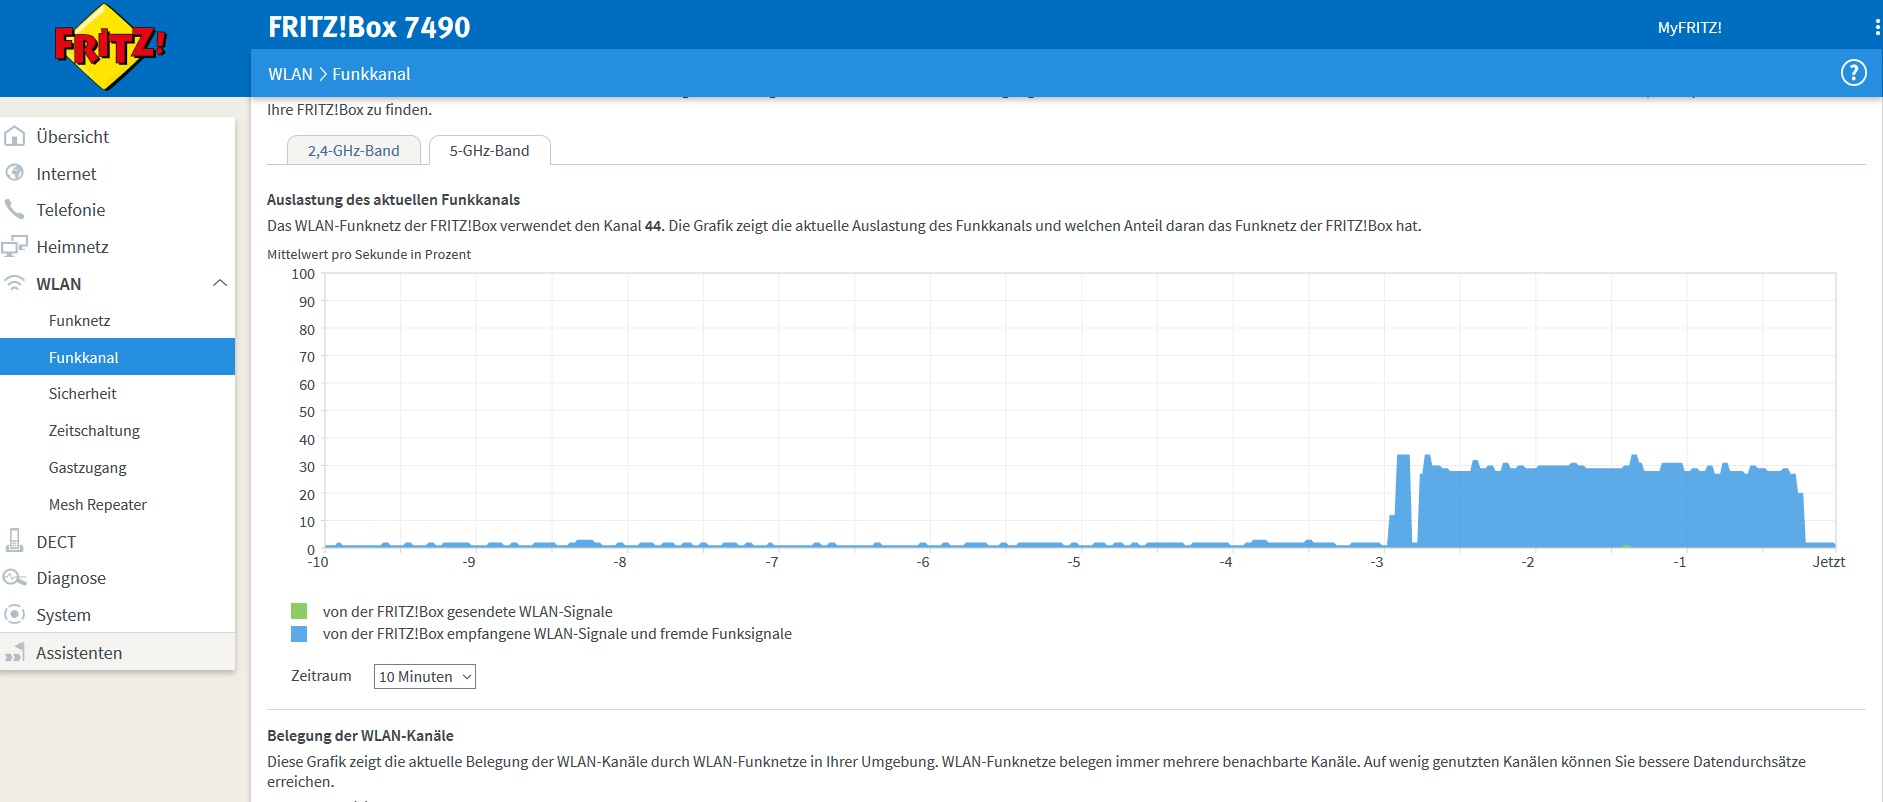Click the FRITZ! logo
Screen dimensions: 1883x802
click(109, 47)
